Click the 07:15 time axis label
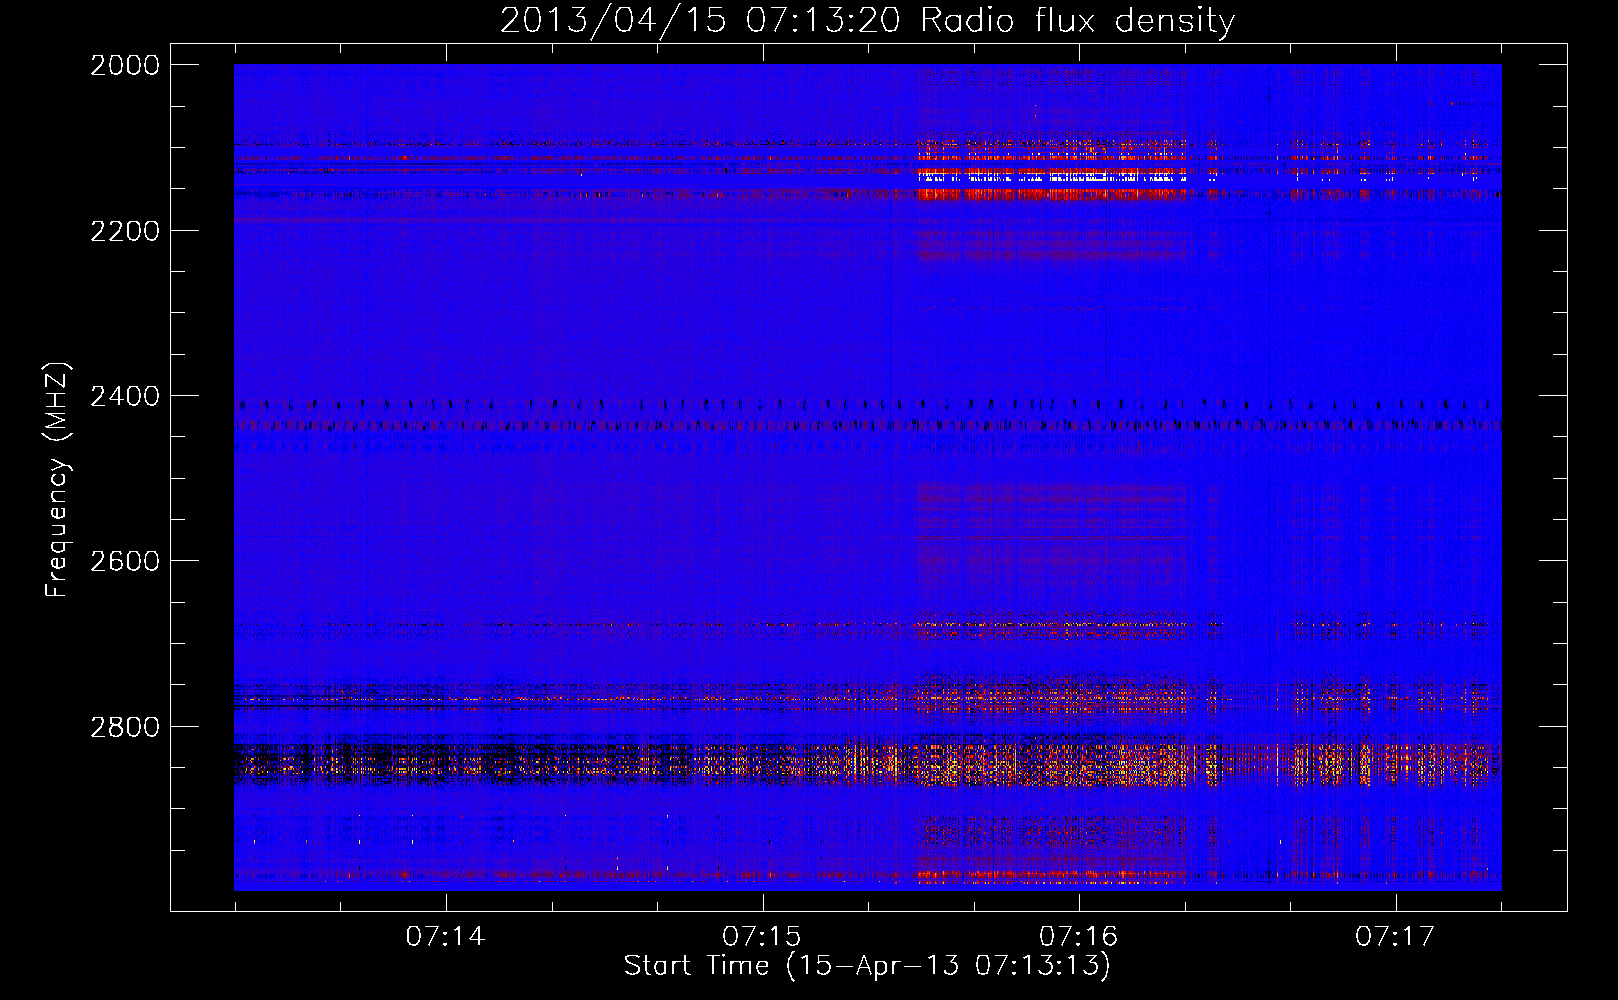 pyautogui.click(x=762, y=937)
